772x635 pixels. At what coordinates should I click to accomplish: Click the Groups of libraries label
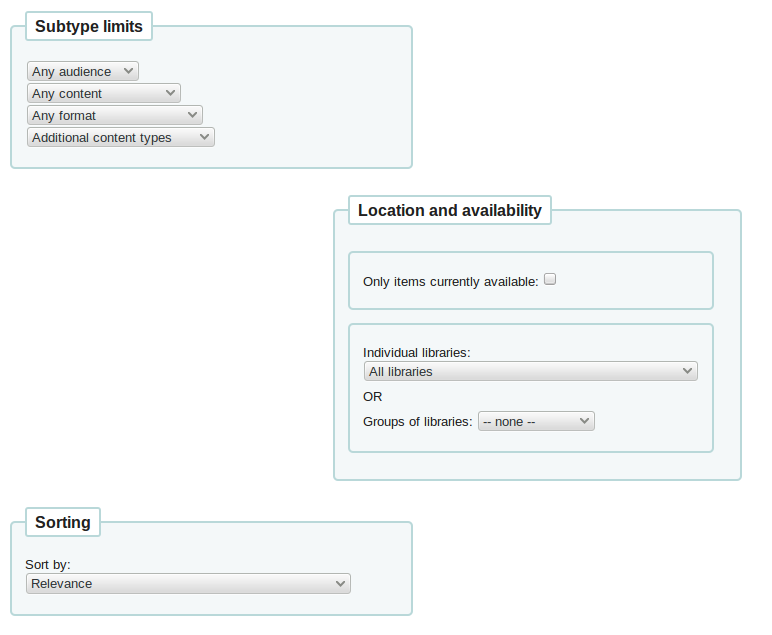point(417,422)
